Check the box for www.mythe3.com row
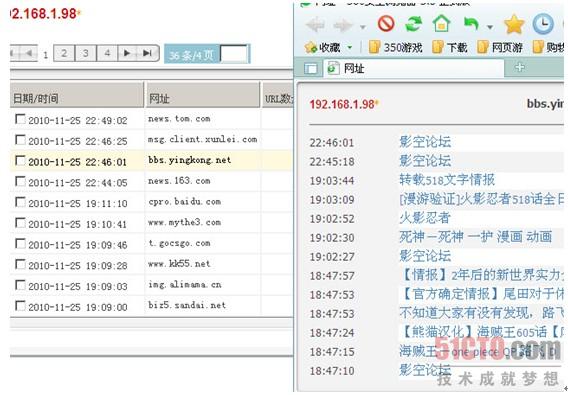This screenshot has width=568, height=395. point(21,223)
